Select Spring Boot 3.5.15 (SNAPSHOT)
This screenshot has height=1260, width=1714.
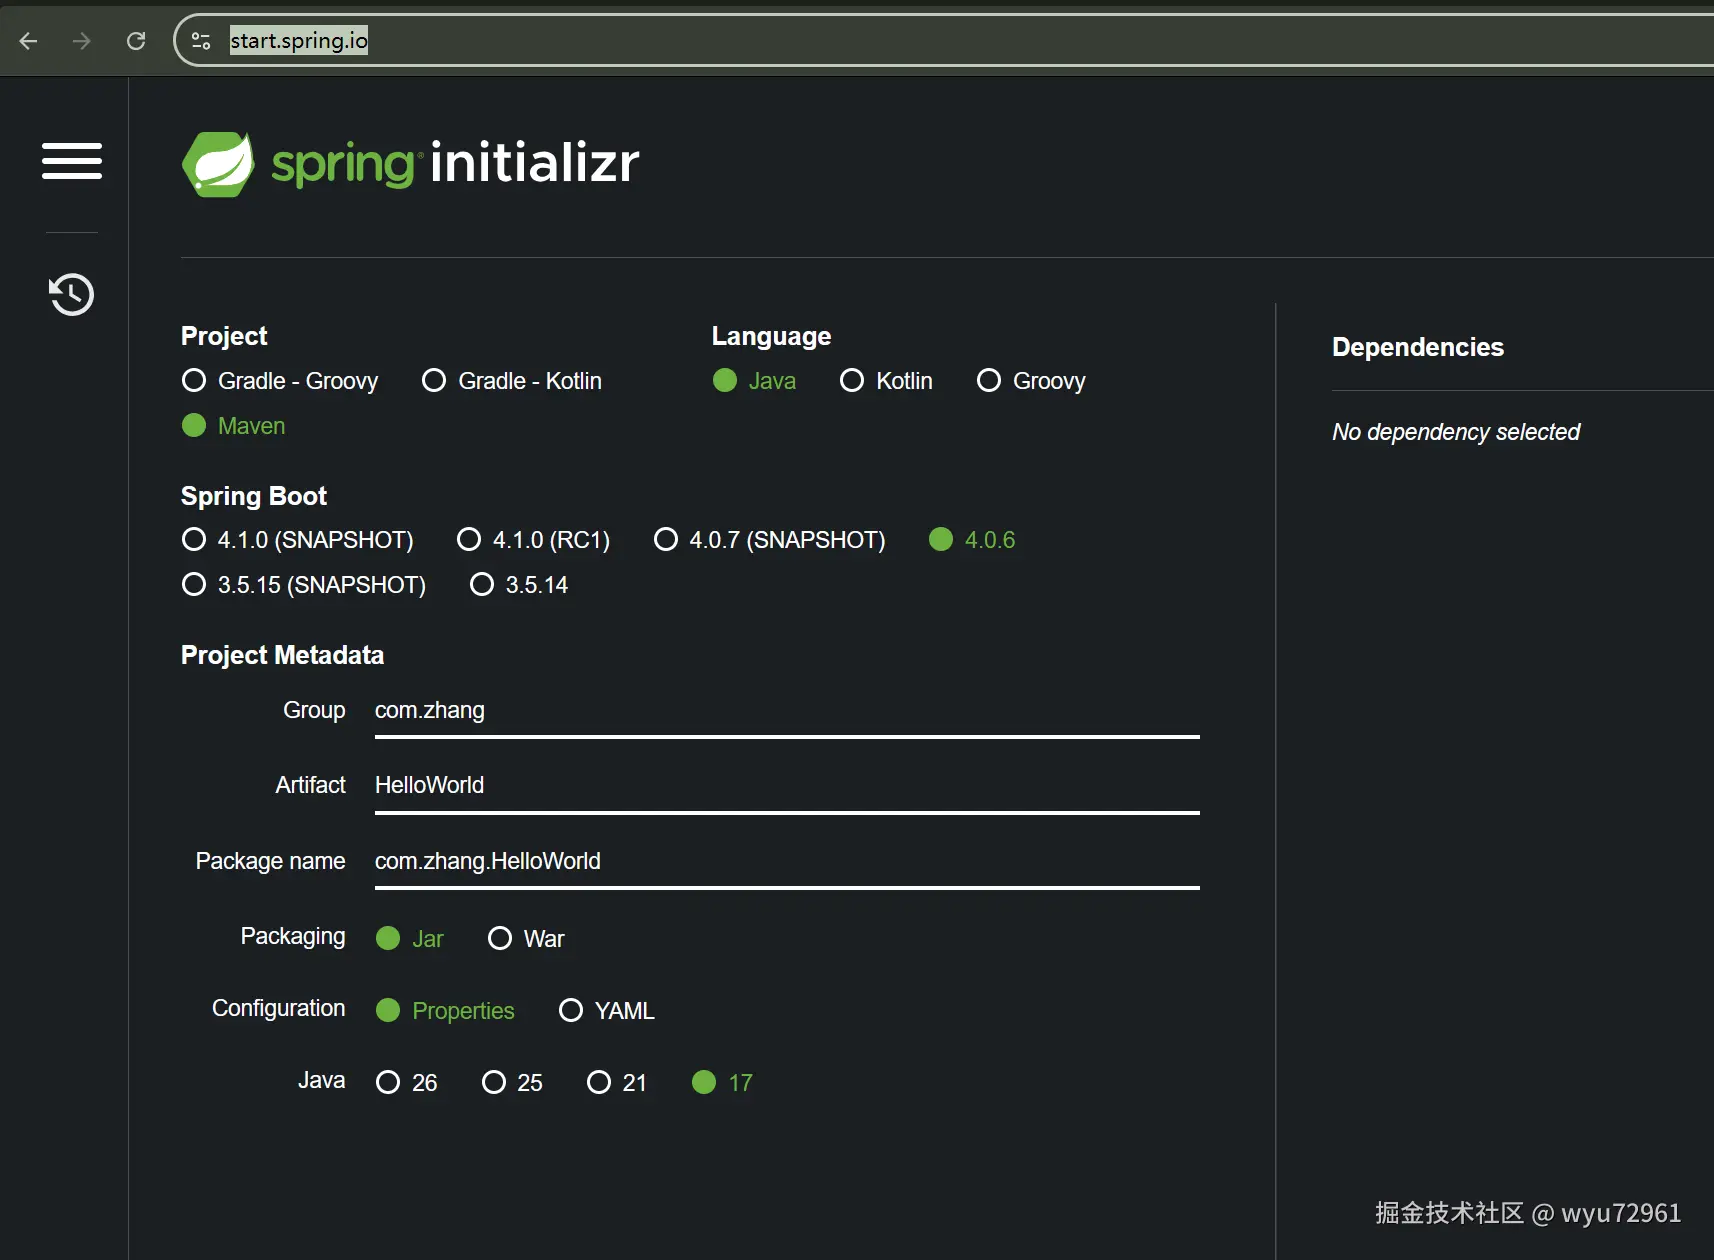coord(304,585)
